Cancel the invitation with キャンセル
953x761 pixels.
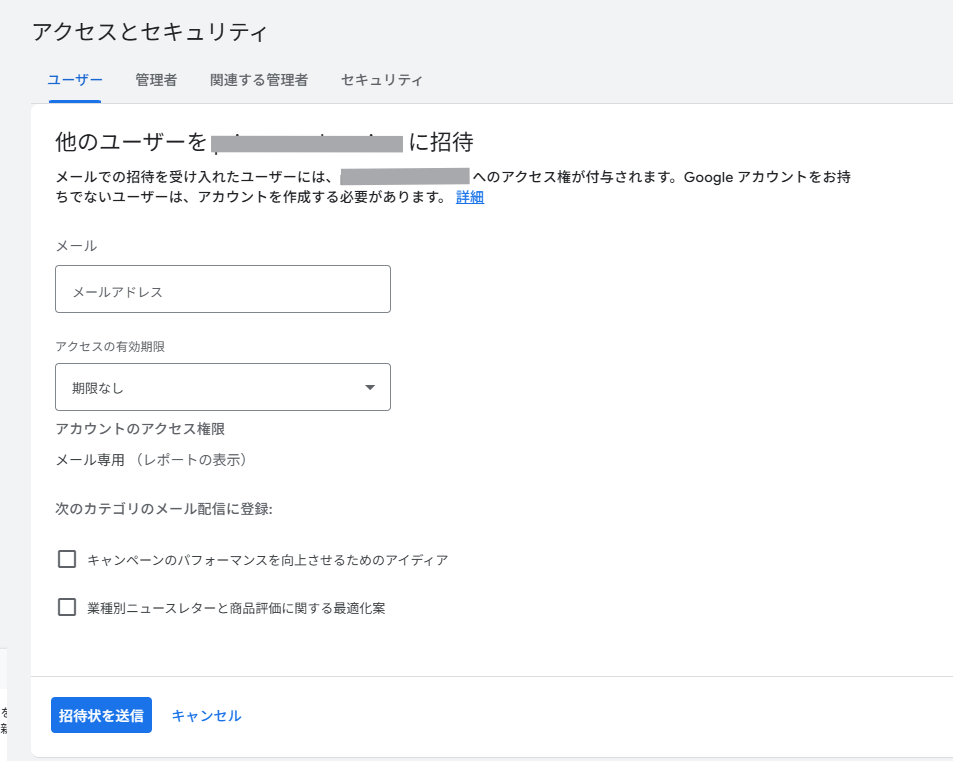click(206, 715)
